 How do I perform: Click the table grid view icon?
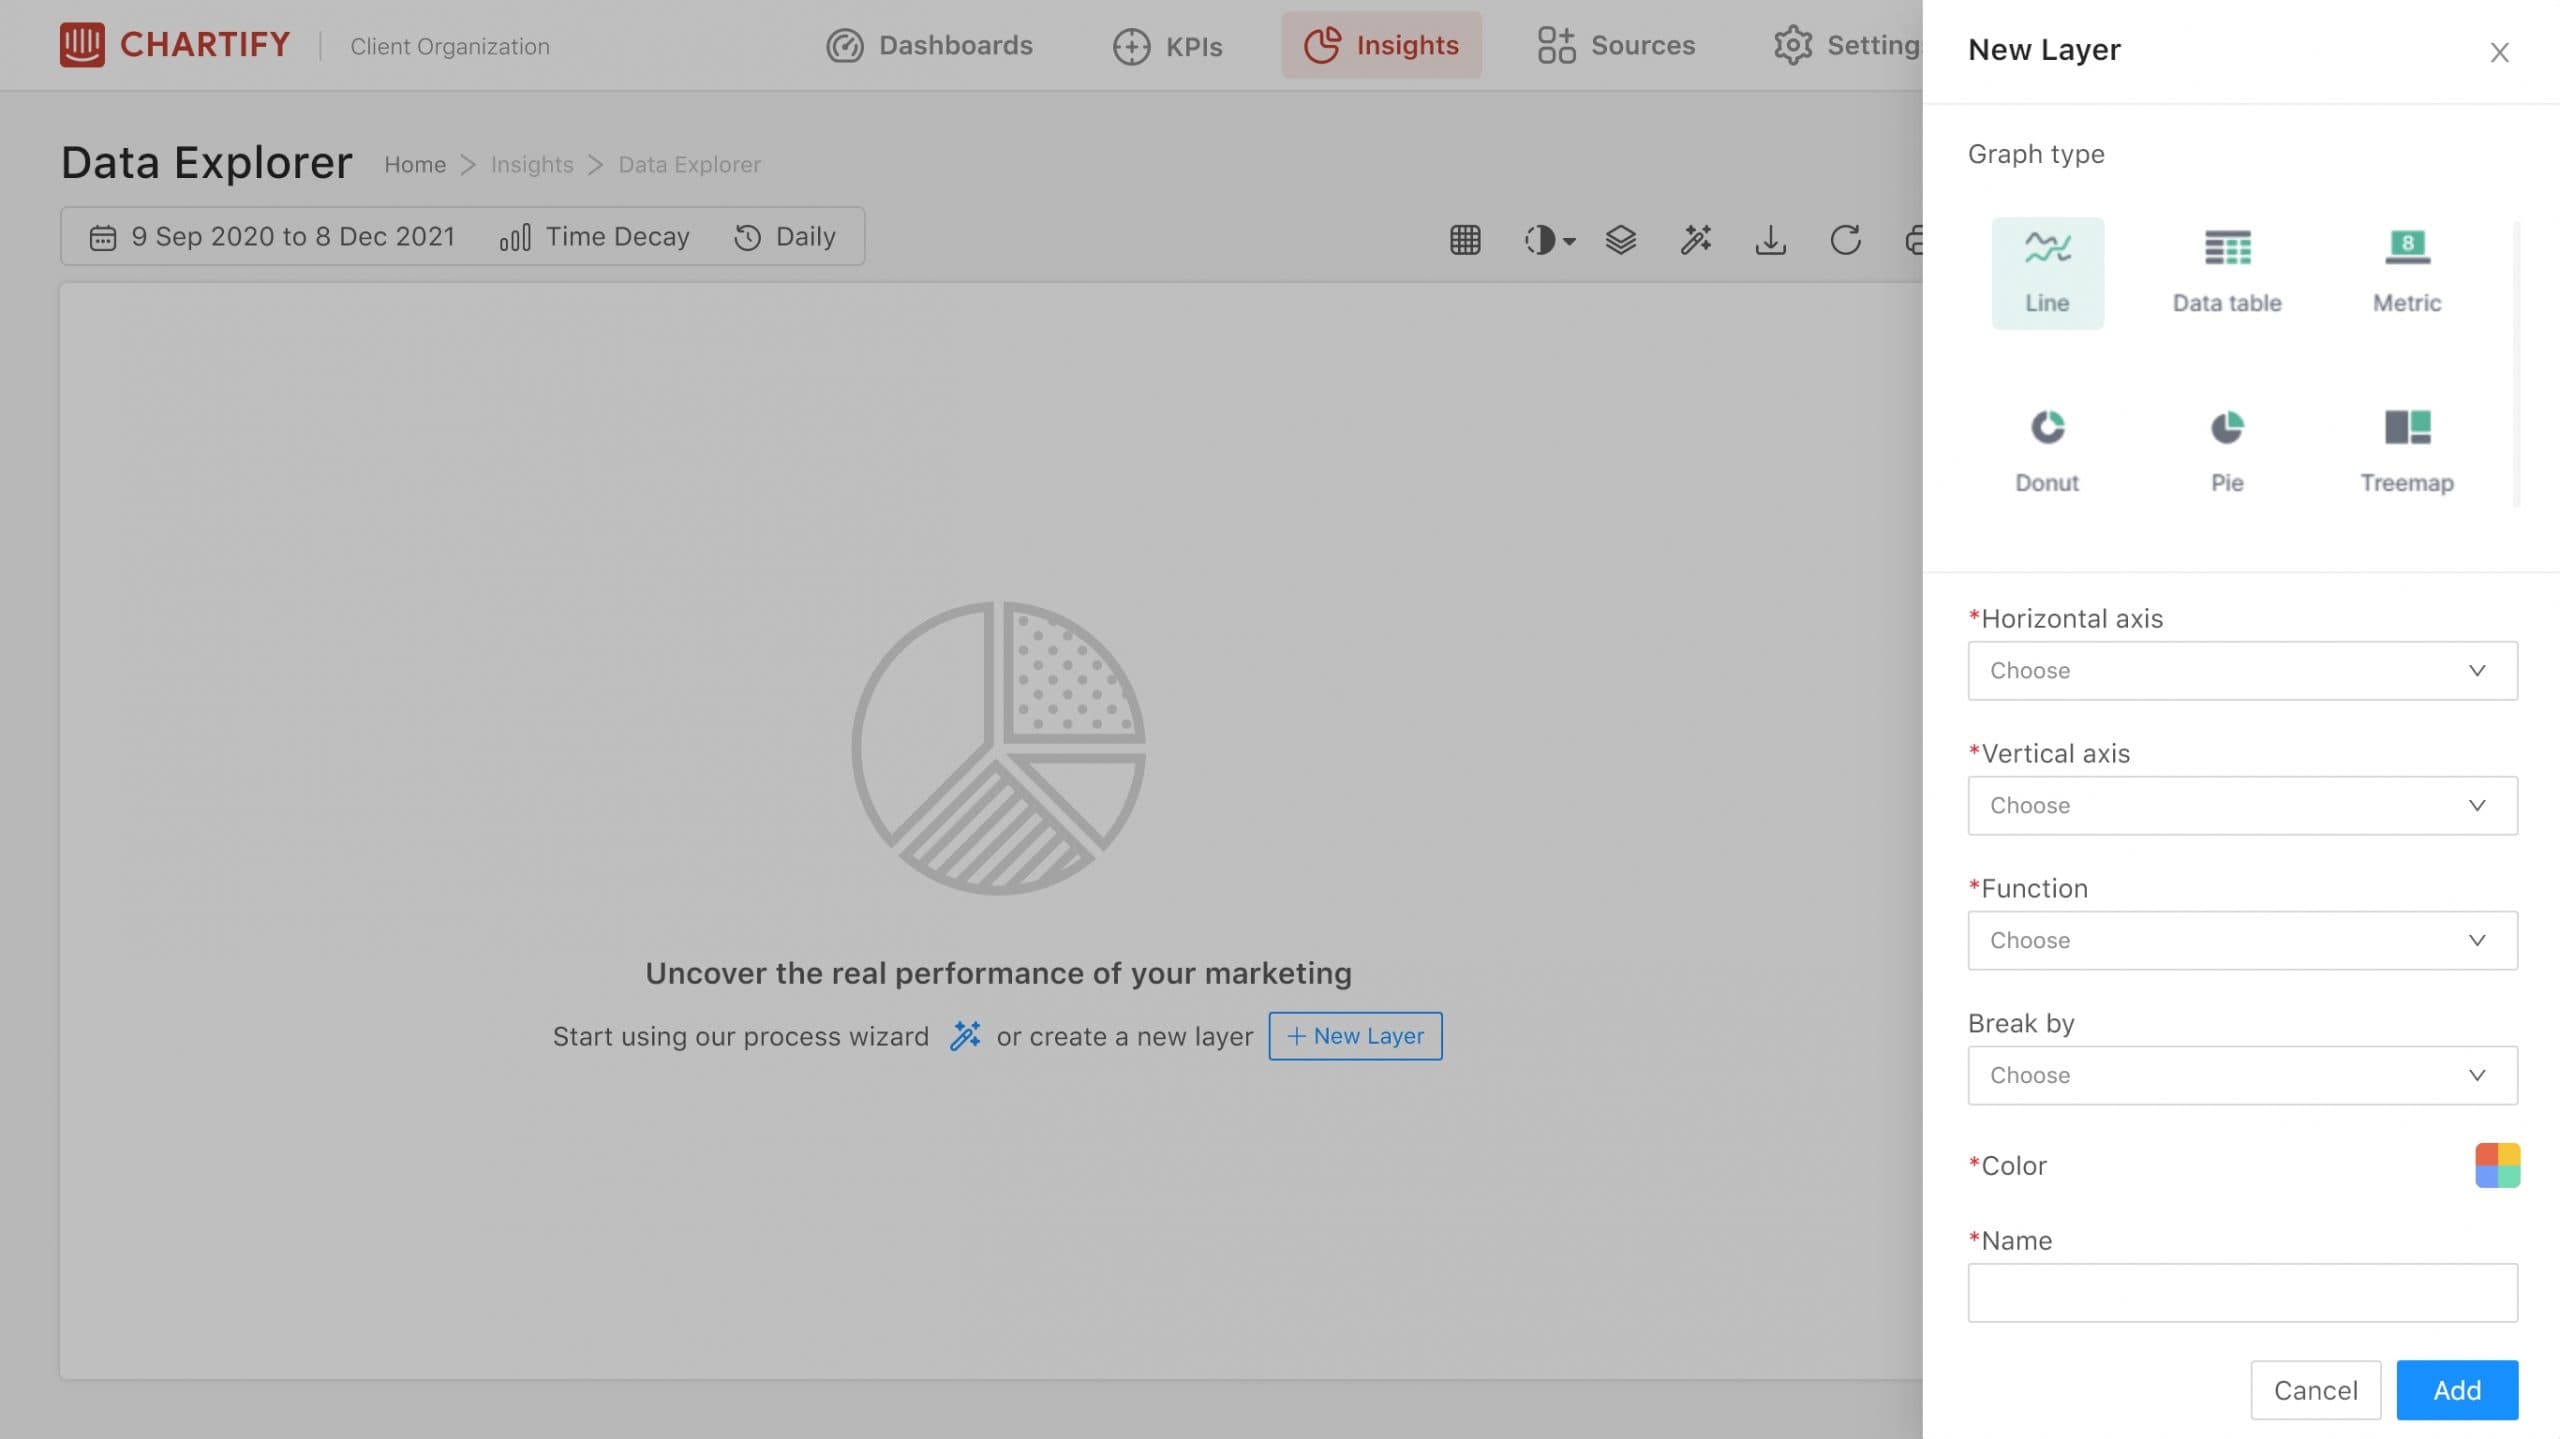click(x=1465, y=239)
